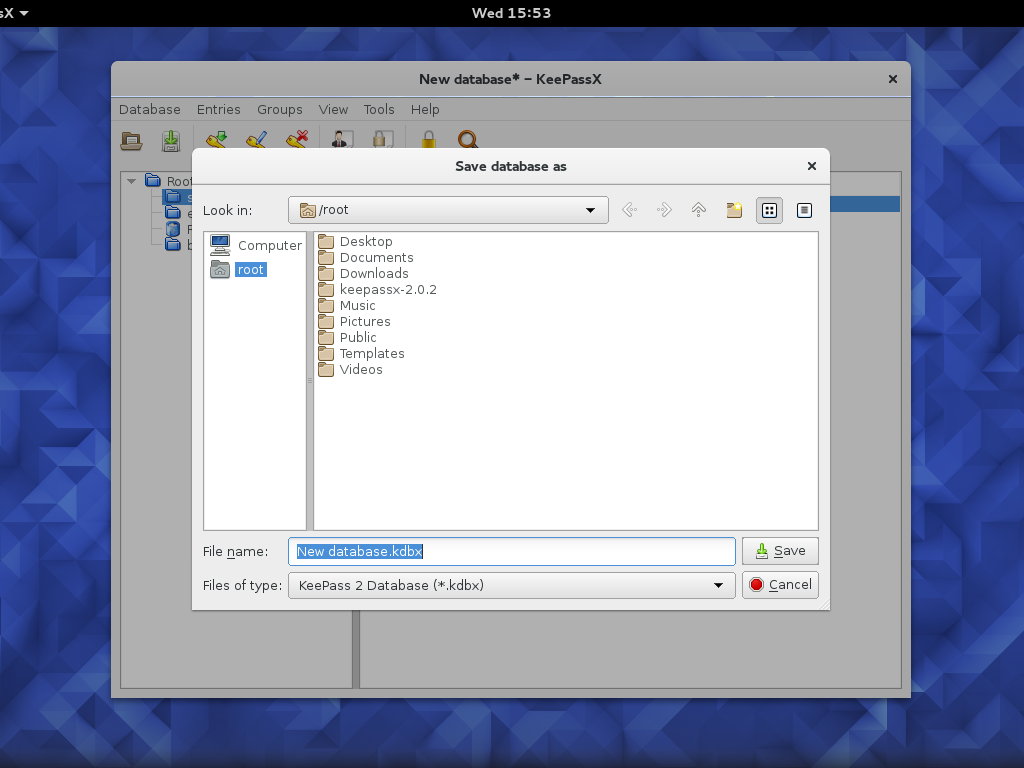Click the system clock Wed 15:53

[x=511, y=13]
